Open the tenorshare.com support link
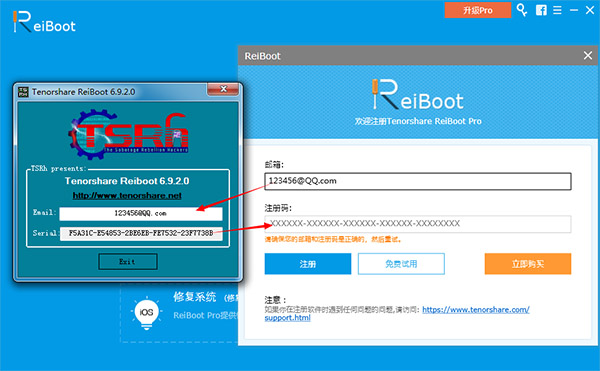Viewport: 600px width, 371px height. tap(476, 309)
